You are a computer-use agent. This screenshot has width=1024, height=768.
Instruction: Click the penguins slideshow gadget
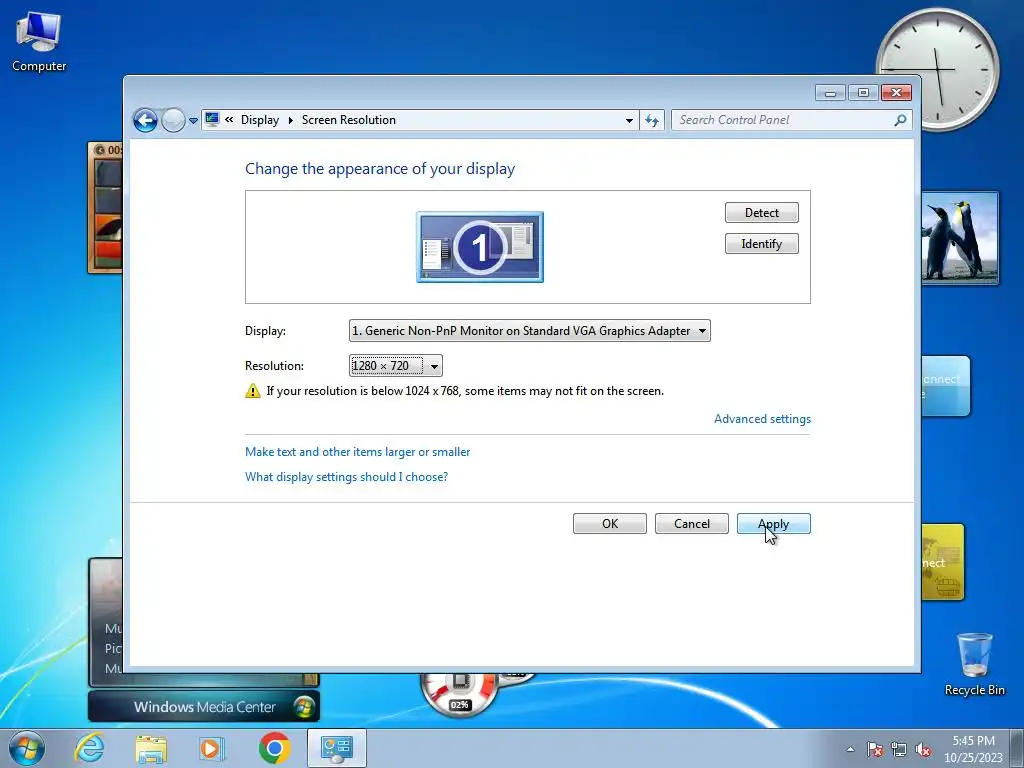pyautogui.click(x=960, y=238)
